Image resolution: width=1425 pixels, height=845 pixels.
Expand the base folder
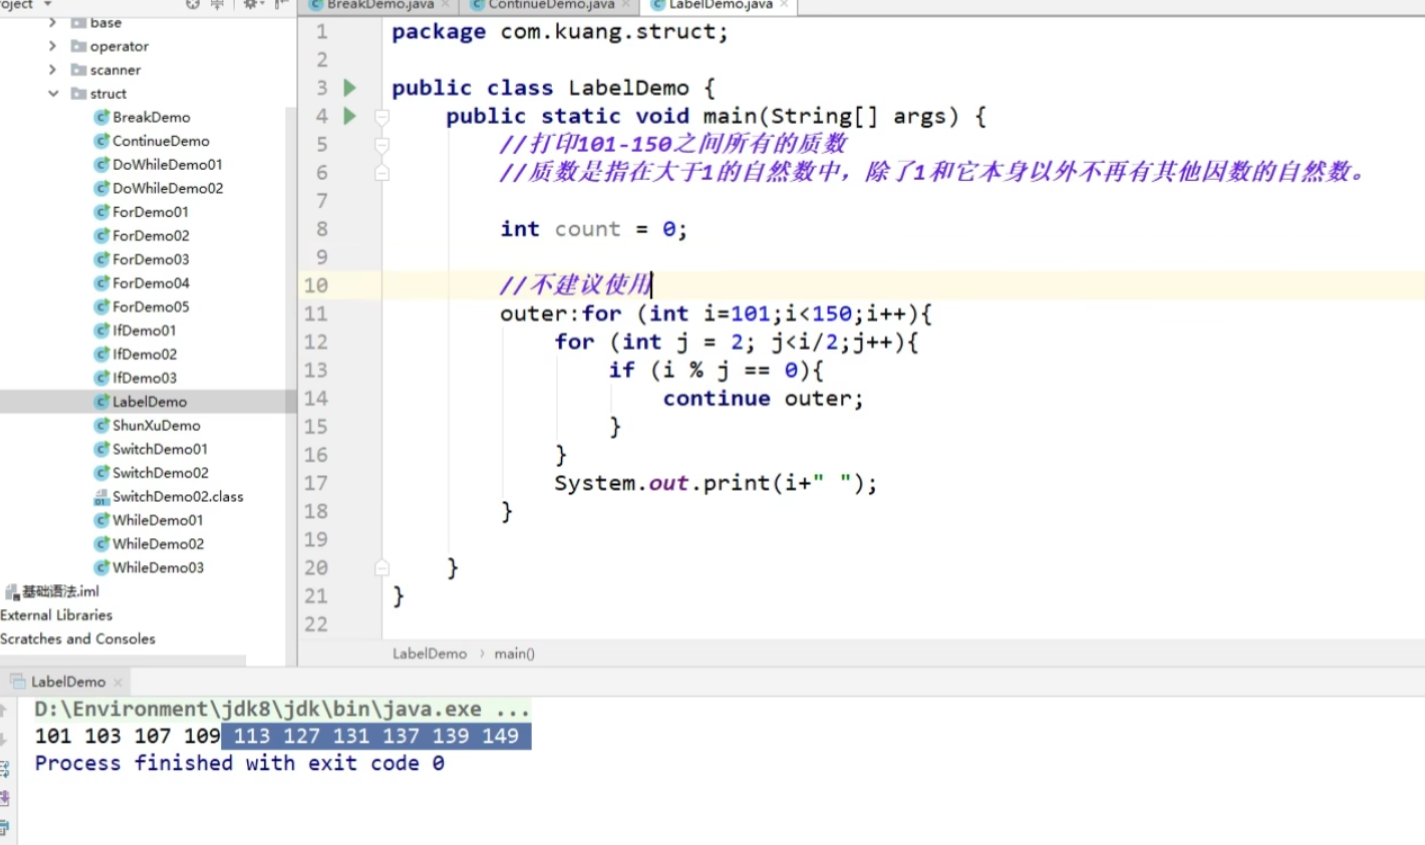point(52,22)
